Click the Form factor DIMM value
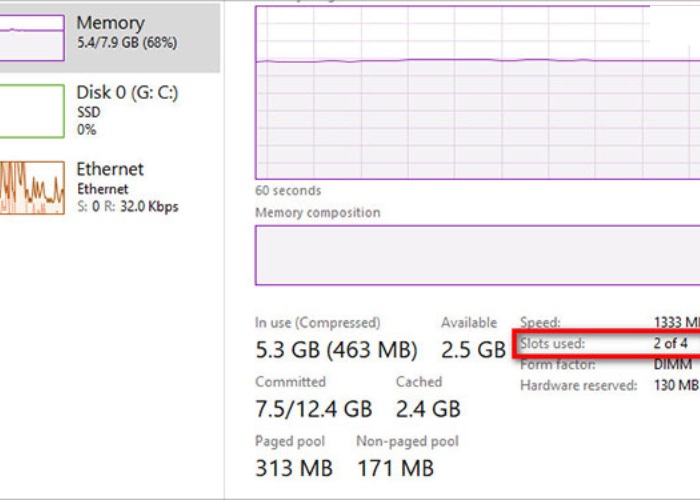Screen dimensions: 700x500 (x=672, y=365)
